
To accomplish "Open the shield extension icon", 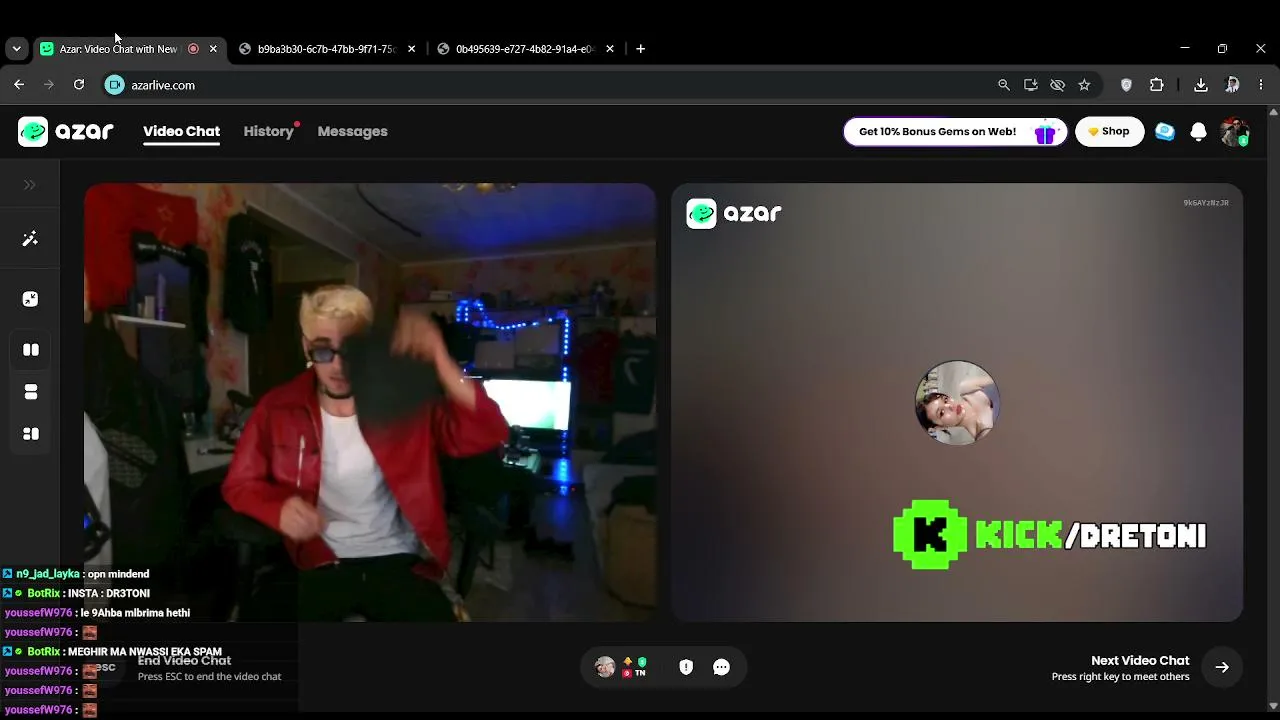I will (x=1126, y=85).
